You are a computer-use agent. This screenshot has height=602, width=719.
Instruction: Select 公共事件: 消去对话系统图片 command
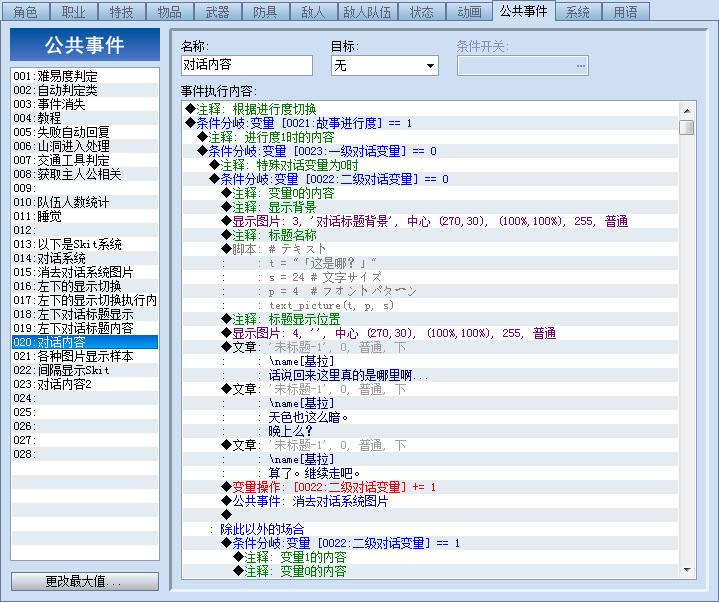(430, 501)
